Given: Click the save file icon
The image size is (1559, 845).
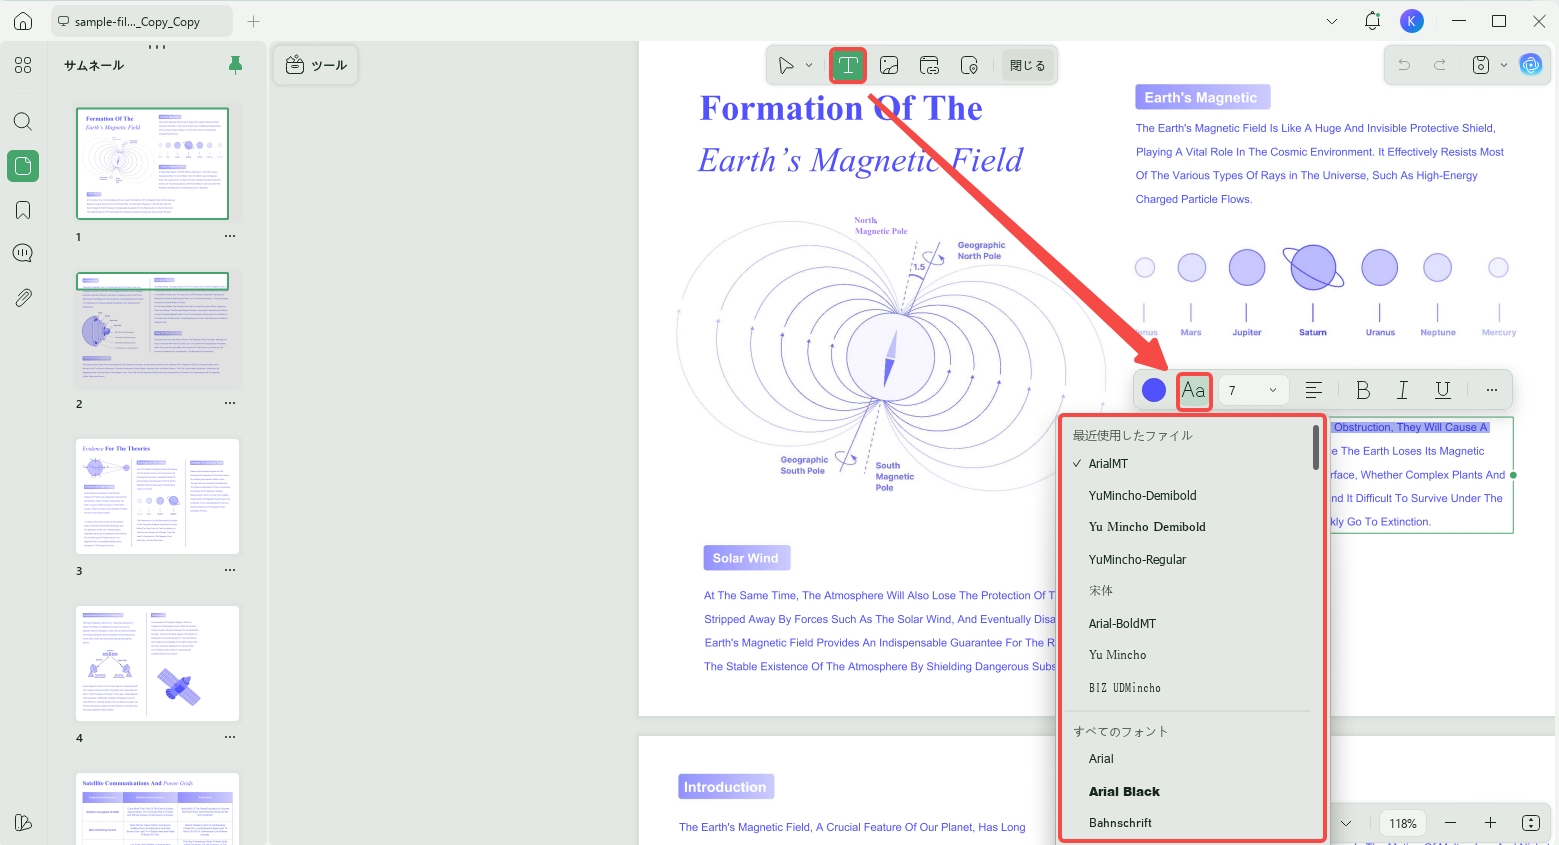Looking at the screenshot, I should [1481, 65].
